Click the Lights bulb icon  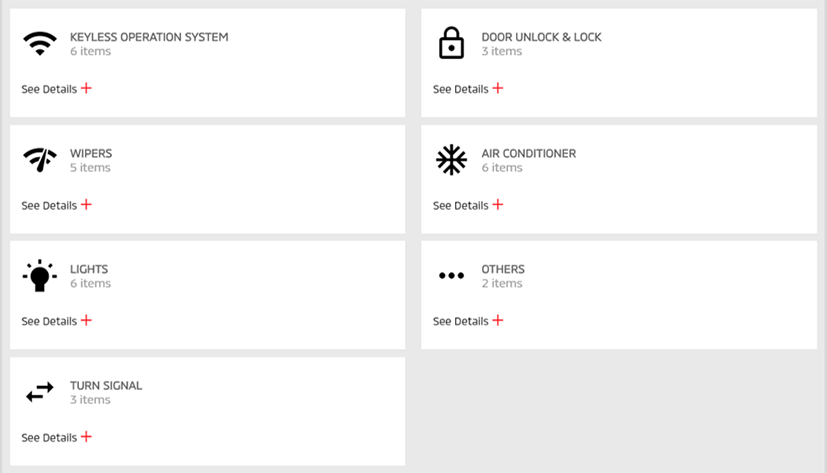pyautogui.click(x=40, y=276)
